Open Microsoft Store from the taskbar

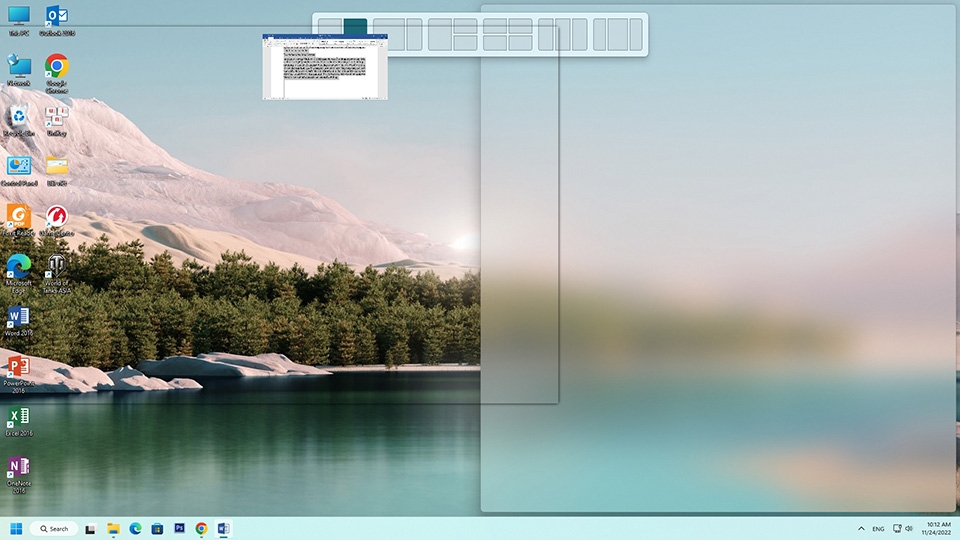[157, 528]
